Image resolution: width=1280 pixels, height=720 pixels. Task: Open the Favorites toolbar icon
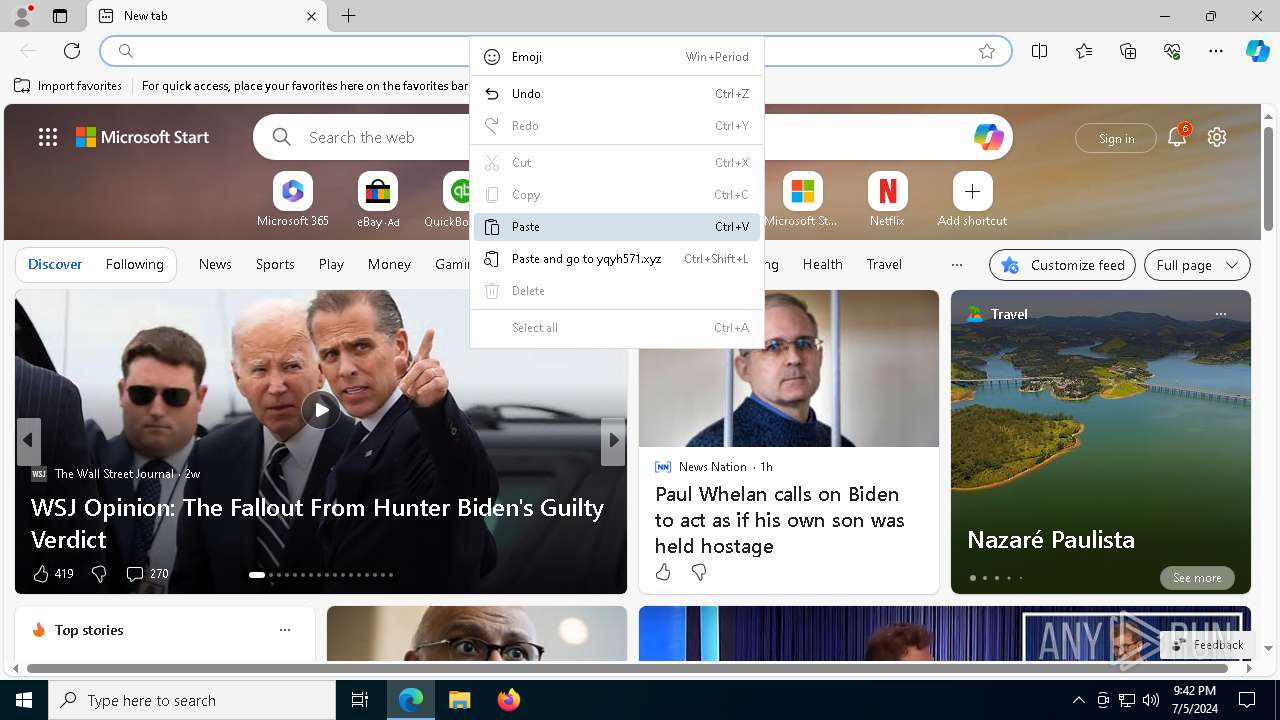1084,51
